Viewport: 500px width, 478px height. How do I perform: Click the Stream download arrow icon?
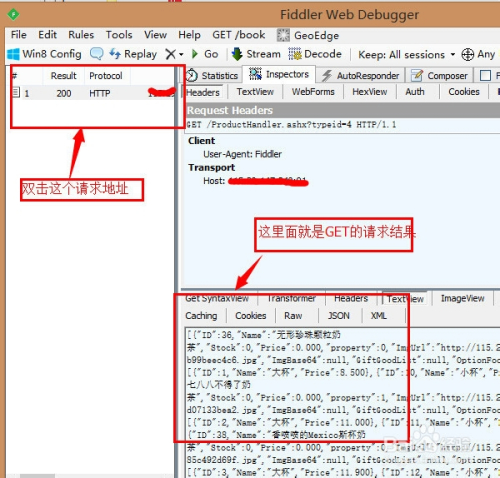[x=237, y=54]
